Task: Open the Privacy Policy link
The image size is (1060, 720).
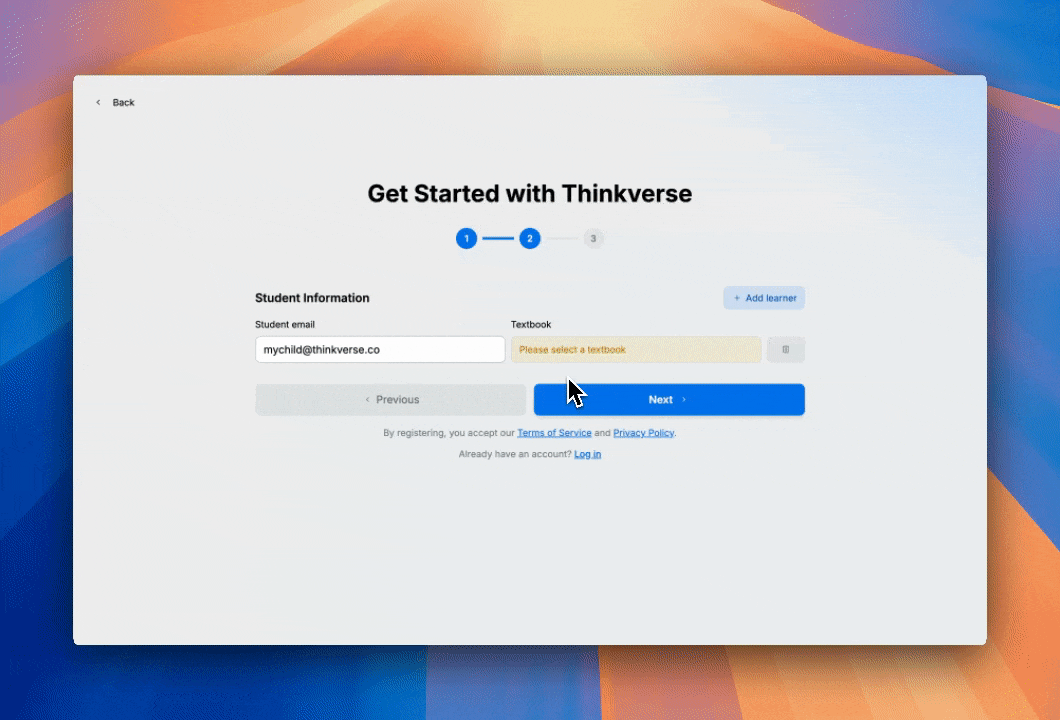Action: point(644,433)
